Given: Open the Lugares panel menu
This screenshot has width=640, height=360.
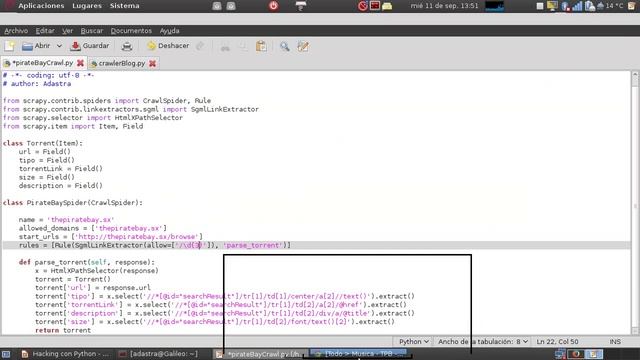Looking at the screenshot, I should 87,6.
